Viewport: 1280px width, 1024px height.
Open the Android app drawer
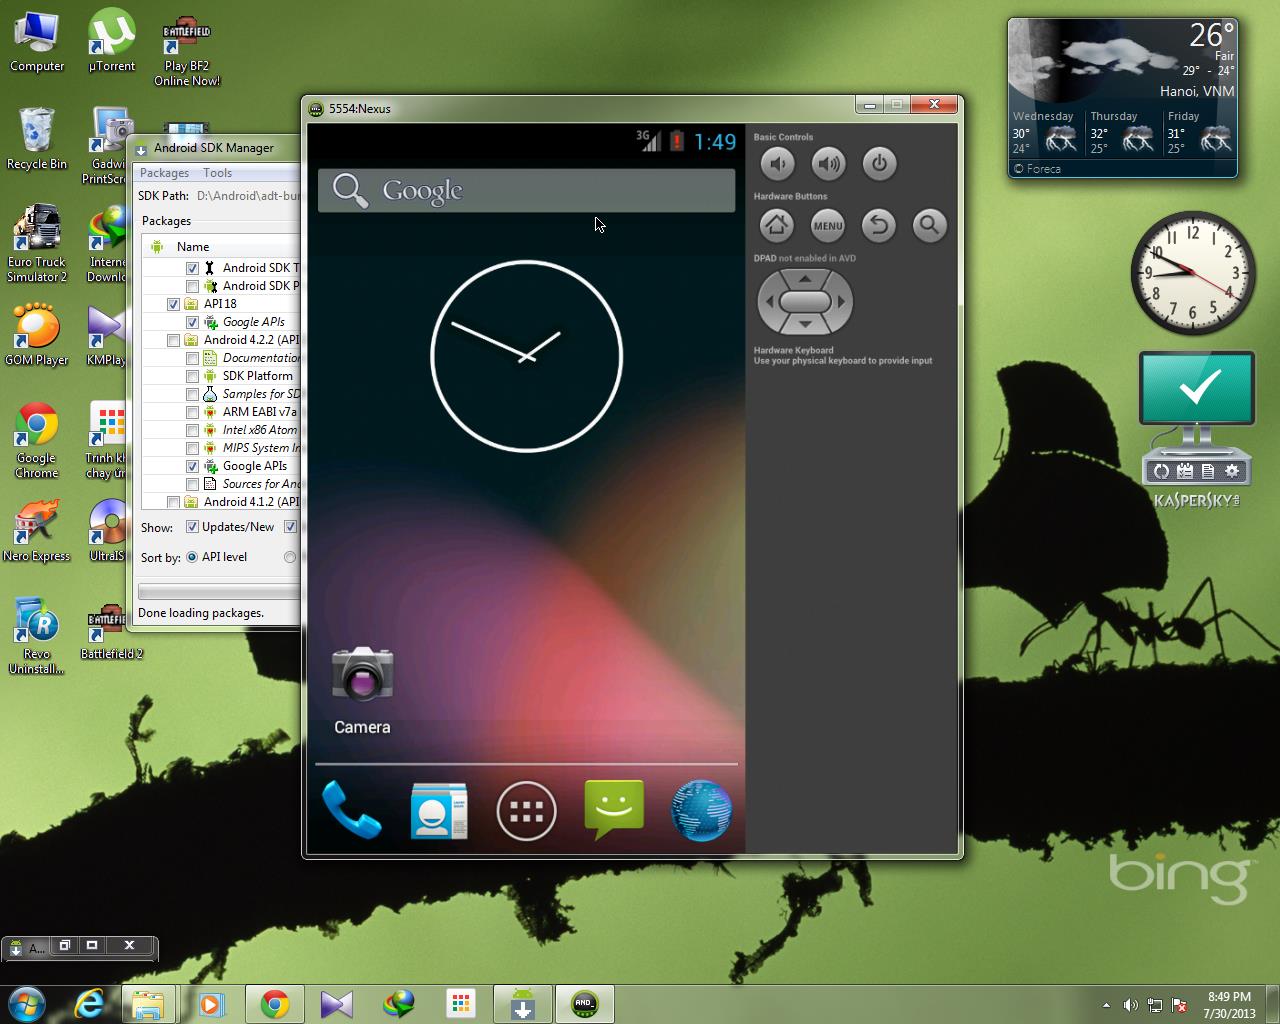(x=526, y=811)
